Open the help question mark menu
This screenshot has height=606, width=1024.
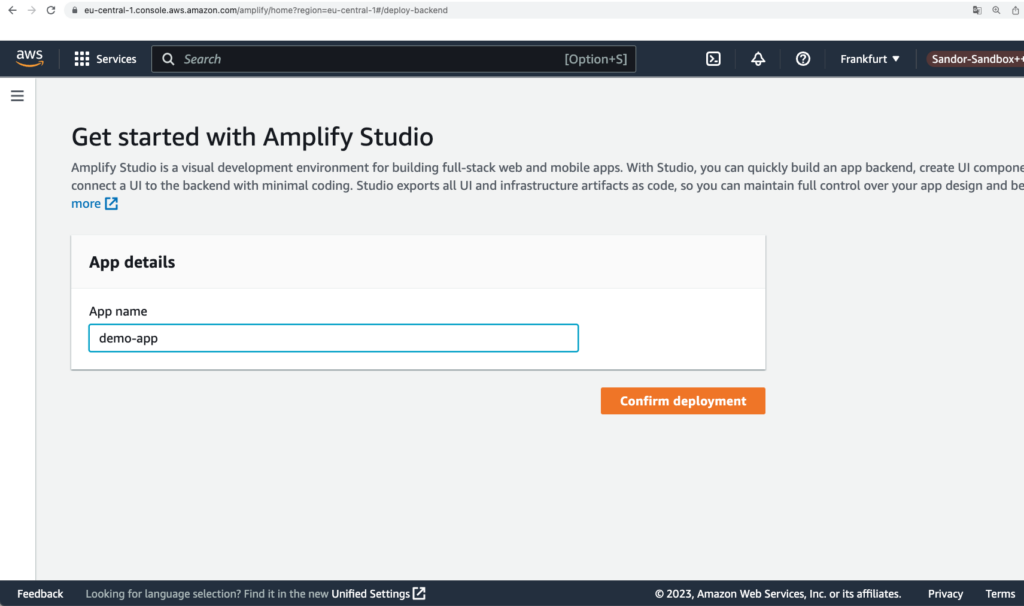[x=803, y=59]
